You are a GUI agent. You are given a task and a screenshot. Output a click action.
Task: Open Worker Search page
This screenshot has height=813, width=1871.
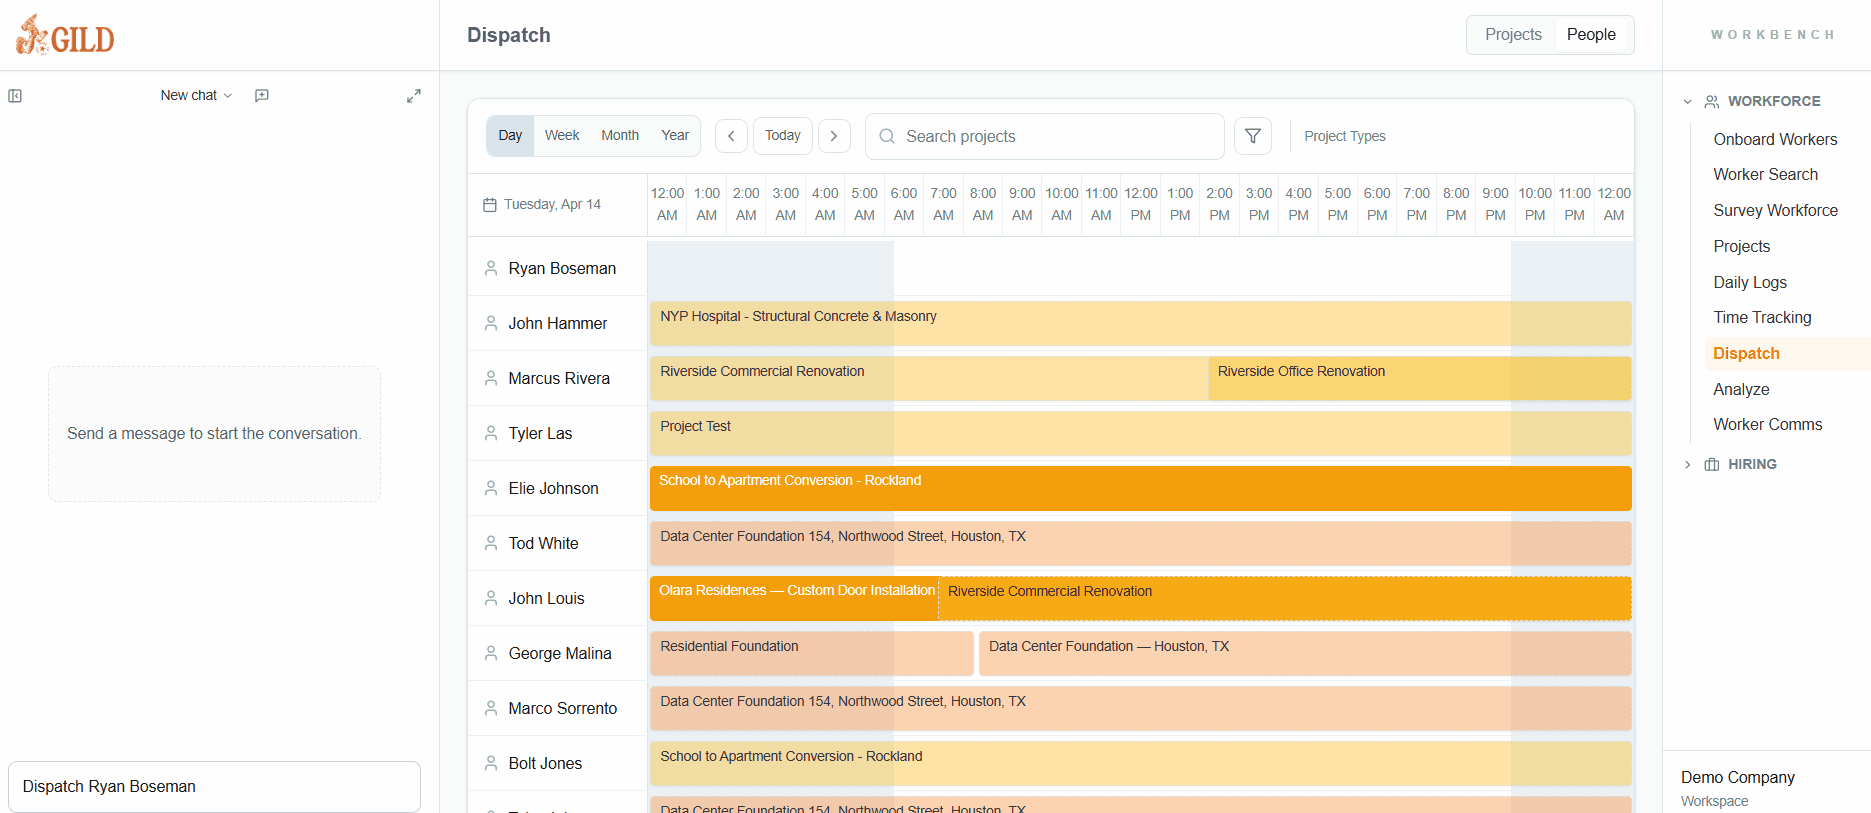click(1765, 175)
